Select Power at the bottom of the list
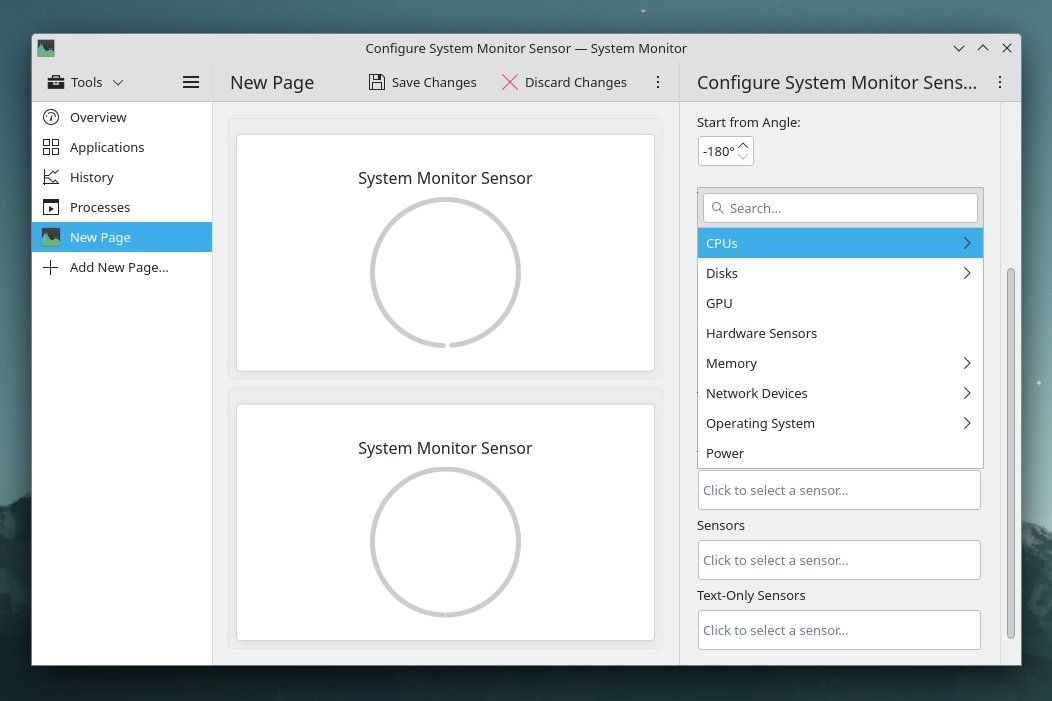This screenshot has width=1052, height=701. click(x=724, y=453)
